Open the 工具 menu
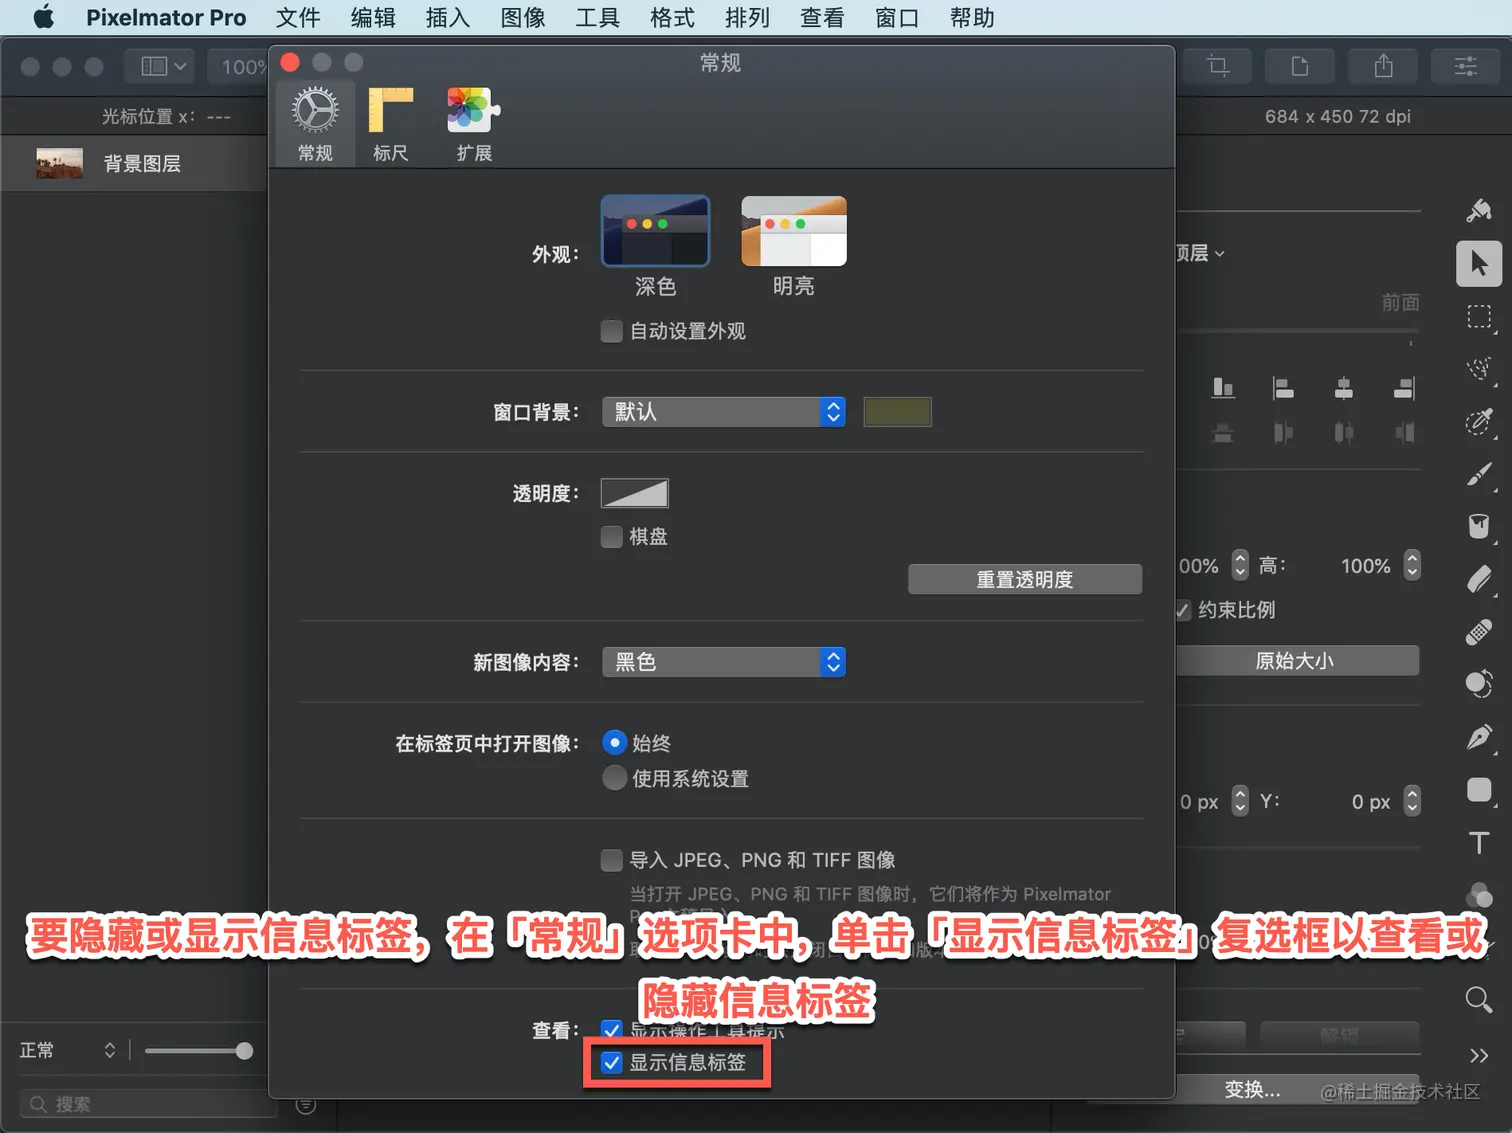Viewport: 1512px width, 1133px height. click(x=598, y=17)
